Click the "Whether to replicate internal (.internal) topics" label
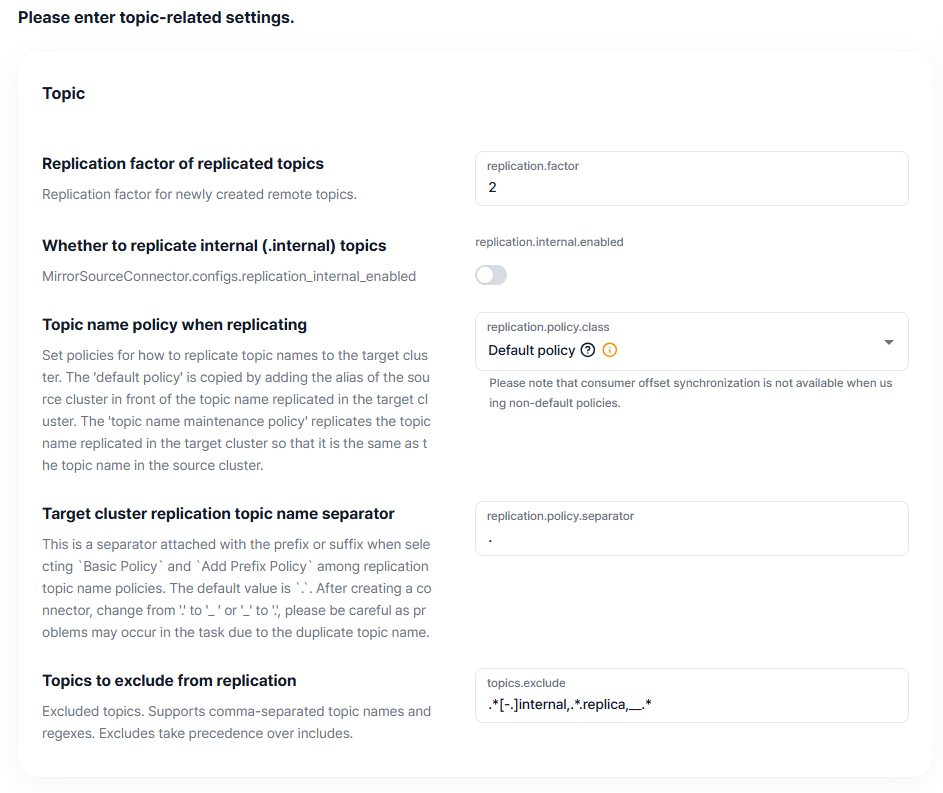Viewport: 943px width, 793px height. [x=214, y=246]
